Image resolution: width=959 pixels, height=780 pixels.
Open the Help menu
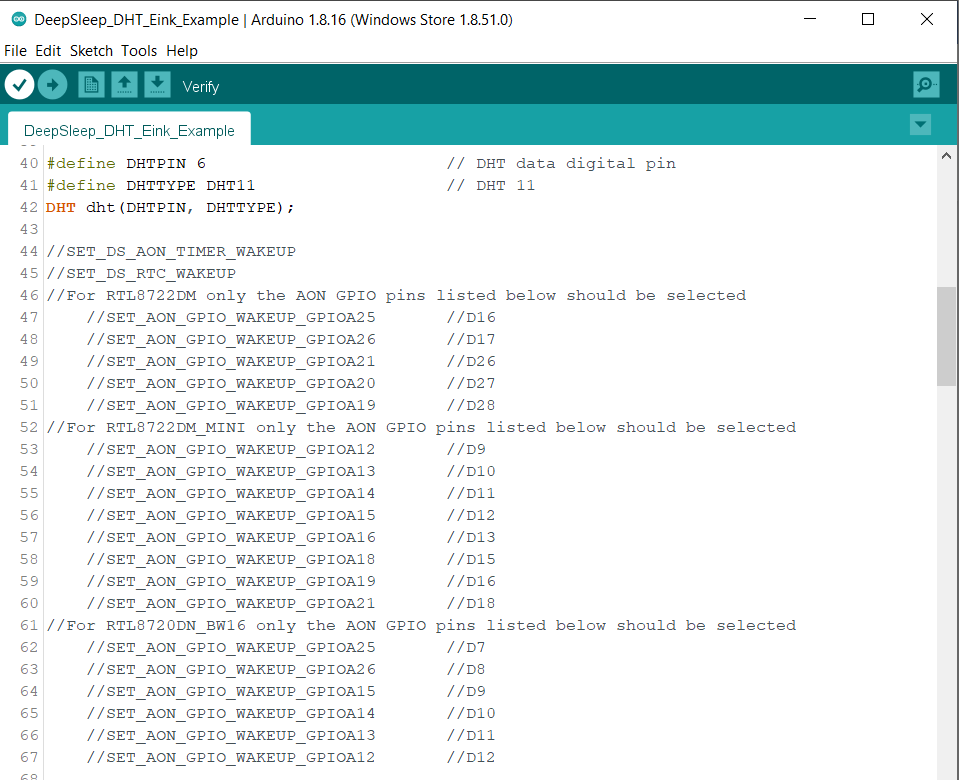point(182,51)
